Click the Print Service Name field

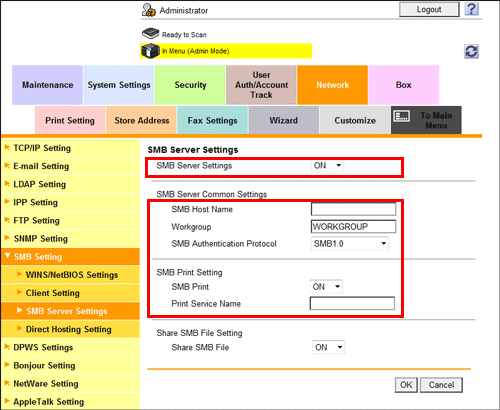[352, 303]
